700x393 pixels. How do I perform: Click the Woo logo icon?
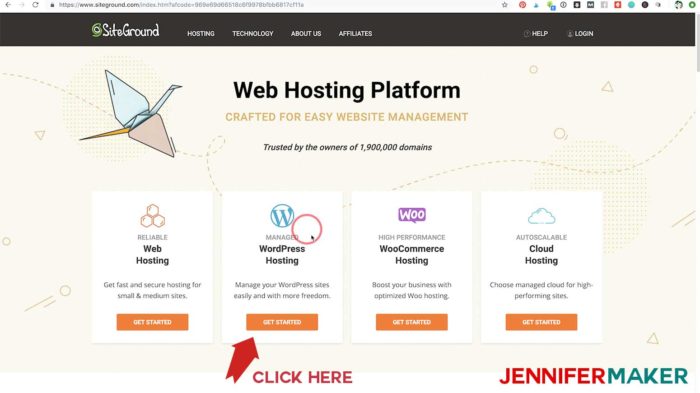pos(412,215)
